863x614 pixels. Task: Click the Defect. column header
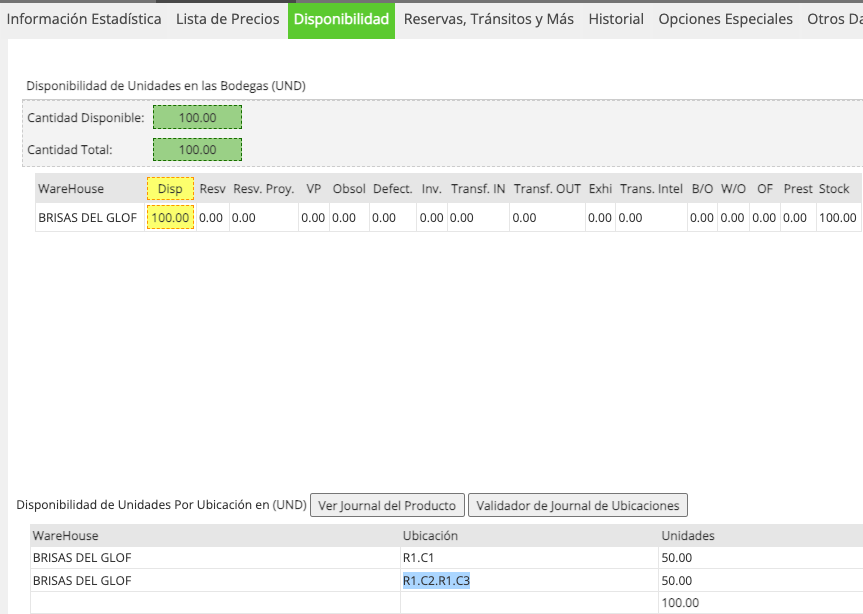(x=392, y=189)
